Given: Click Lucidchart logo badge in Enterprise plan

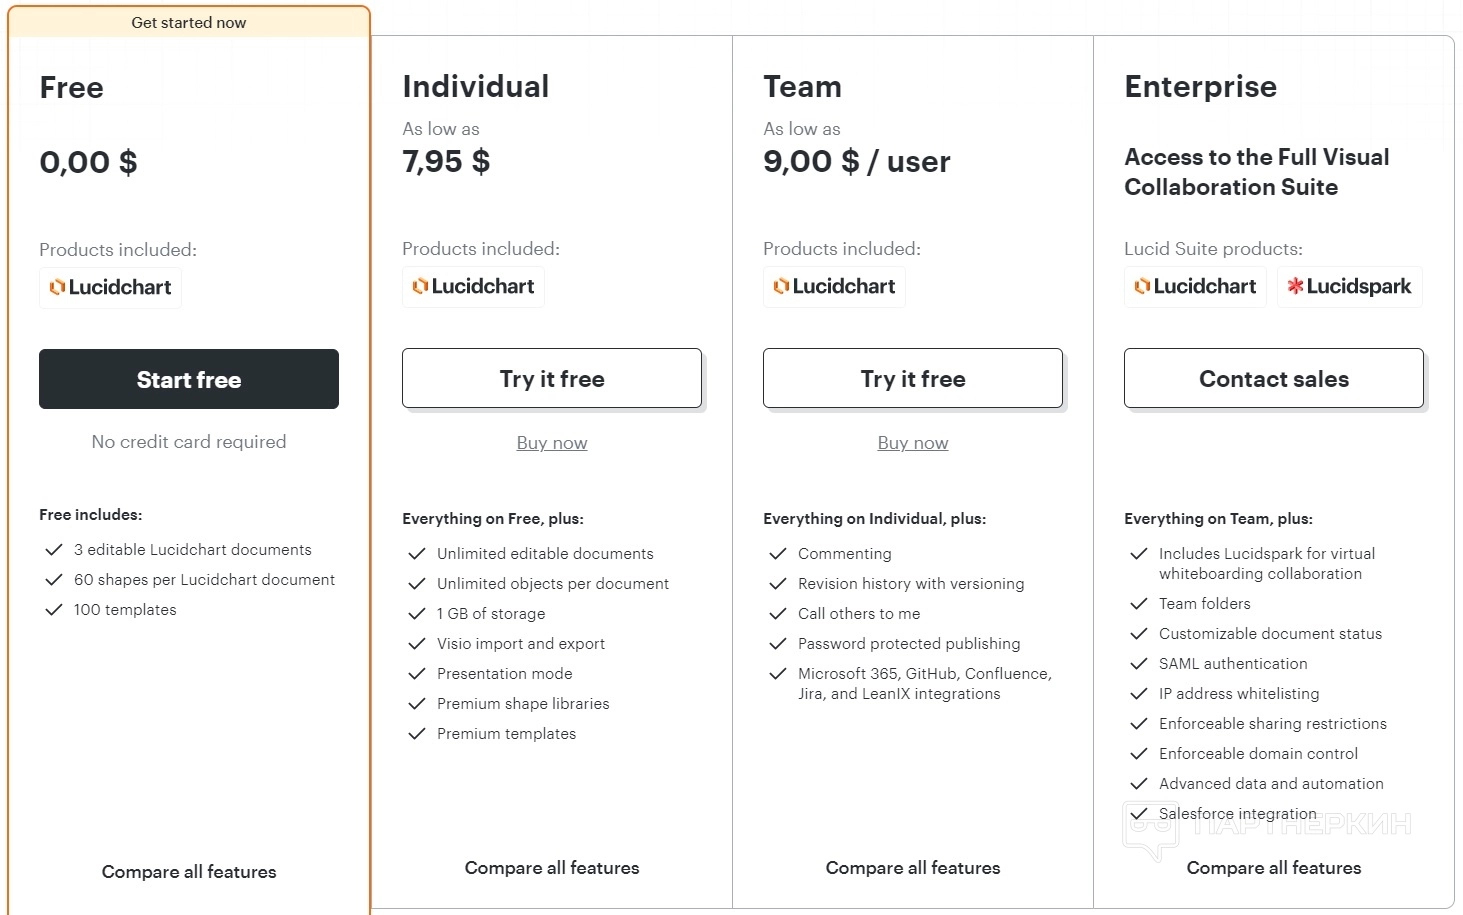Looking at the screenshot, I should coord(1195,287).
